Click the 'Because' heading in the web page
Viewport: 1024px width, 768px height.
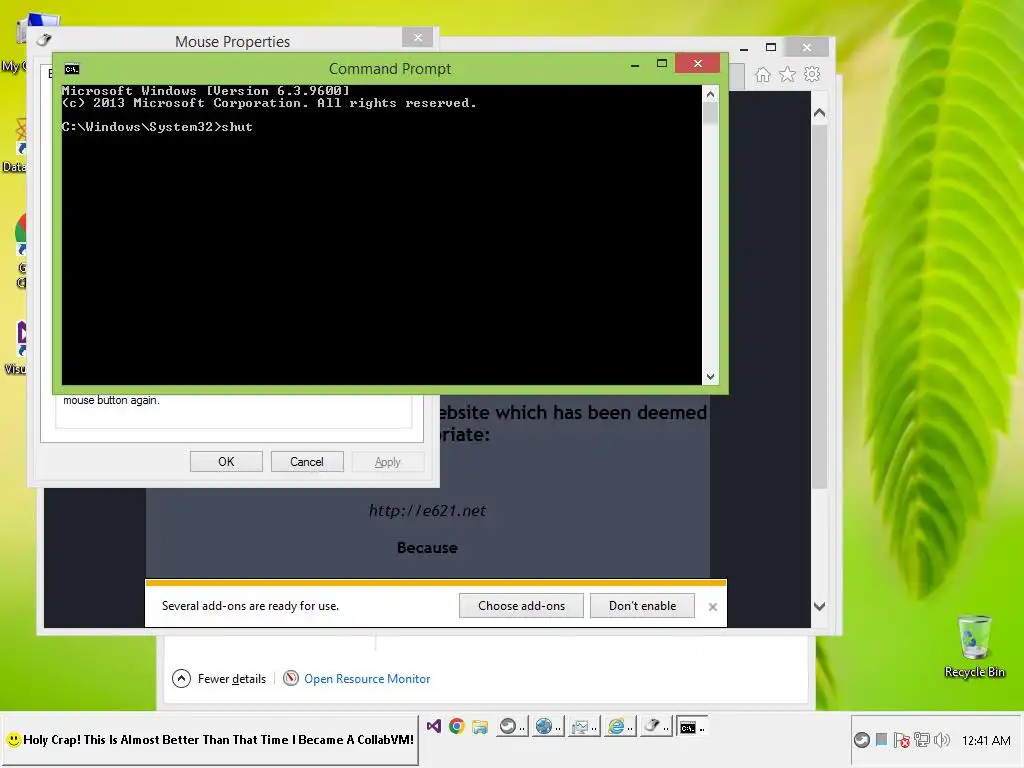click(427, 548)
